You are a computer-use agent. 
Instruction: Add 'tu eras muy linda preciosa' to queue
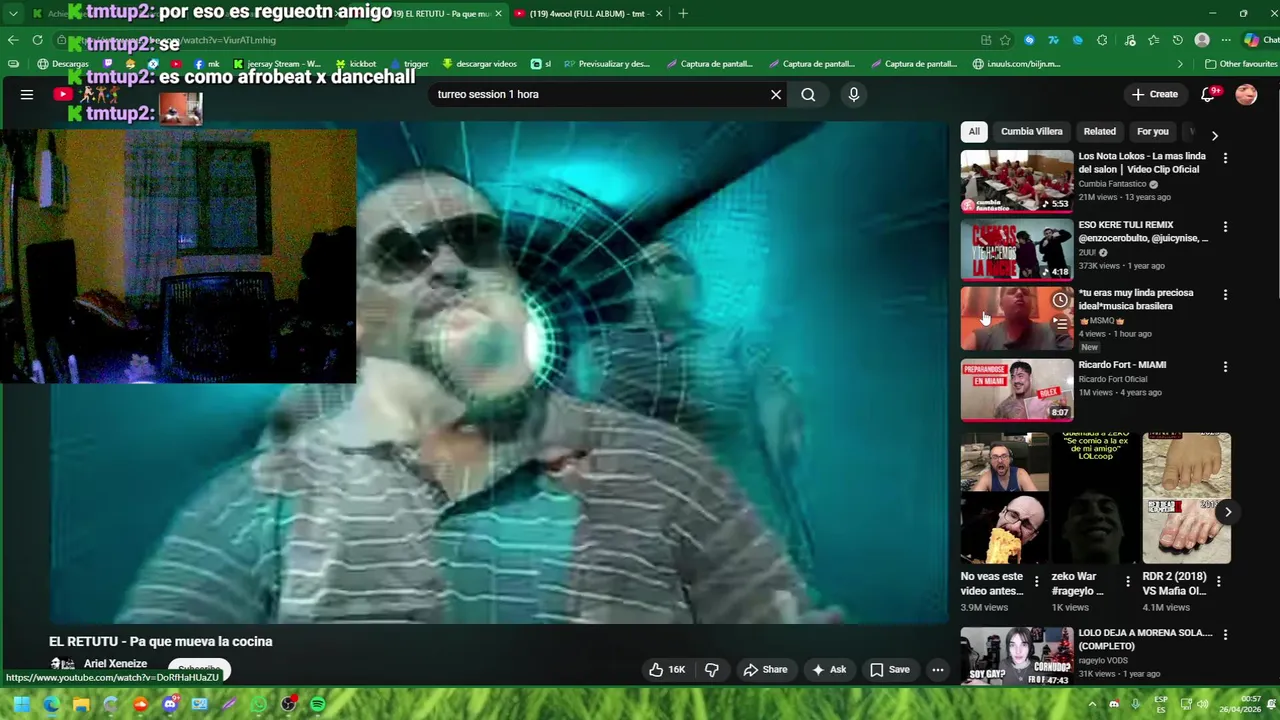(x=1060, y=323)
